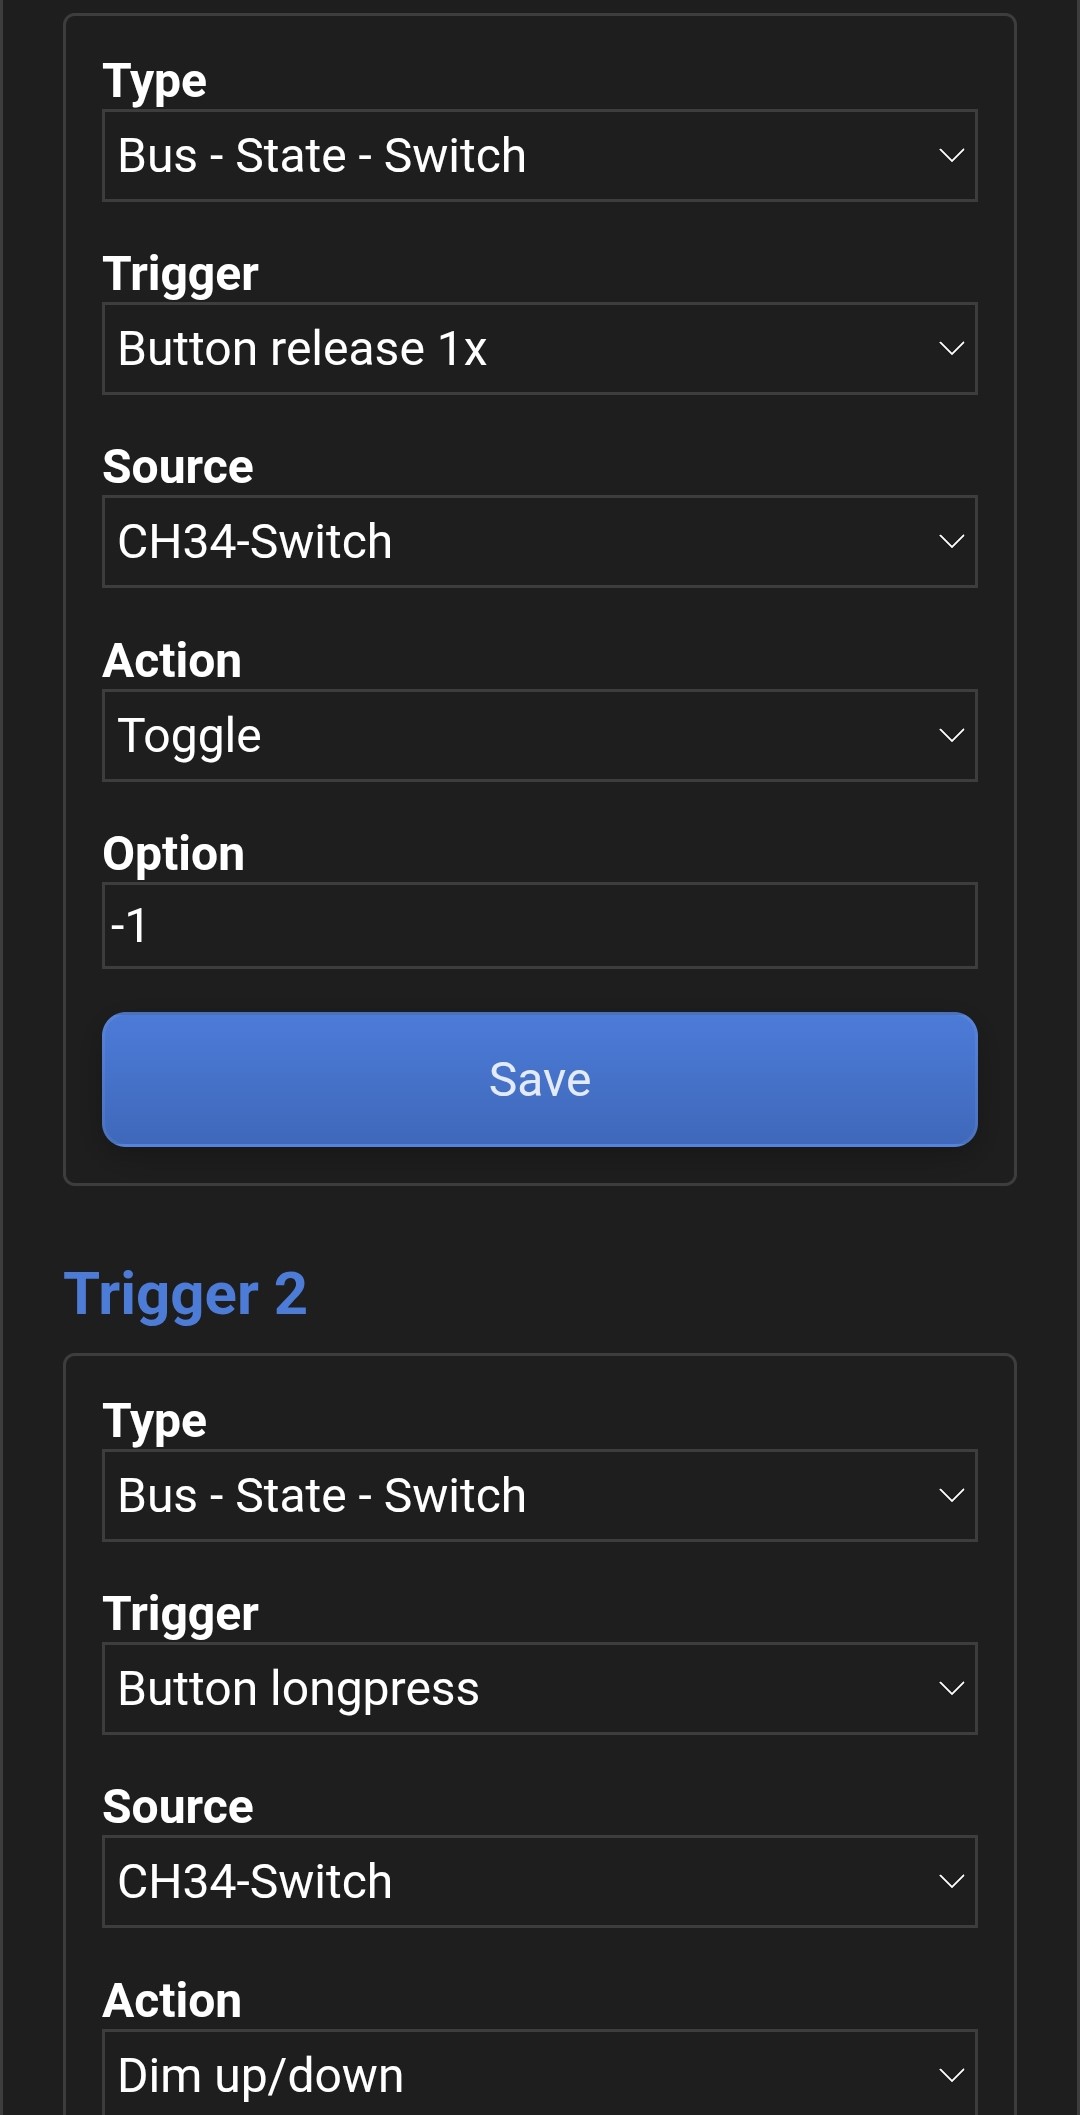Open the Type dropdown in first trigger
The width and height of the screenshot is (1080, 2115).
pos(540,155)
